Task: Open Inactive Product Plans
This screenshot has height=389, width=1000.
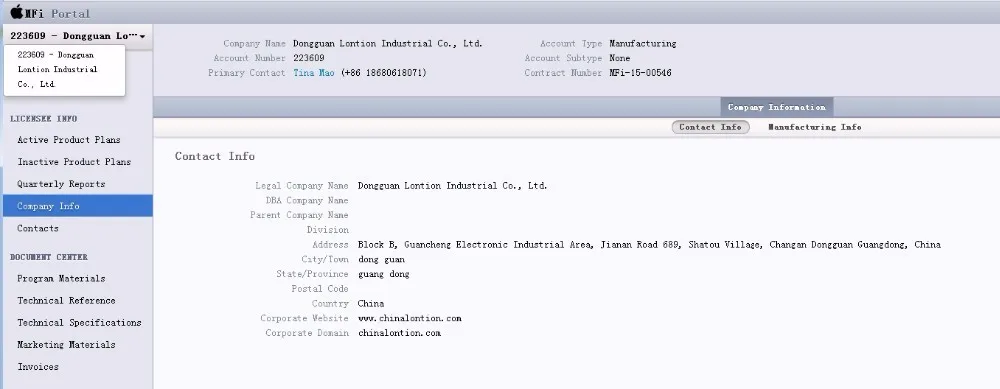Action: point(74,162)
